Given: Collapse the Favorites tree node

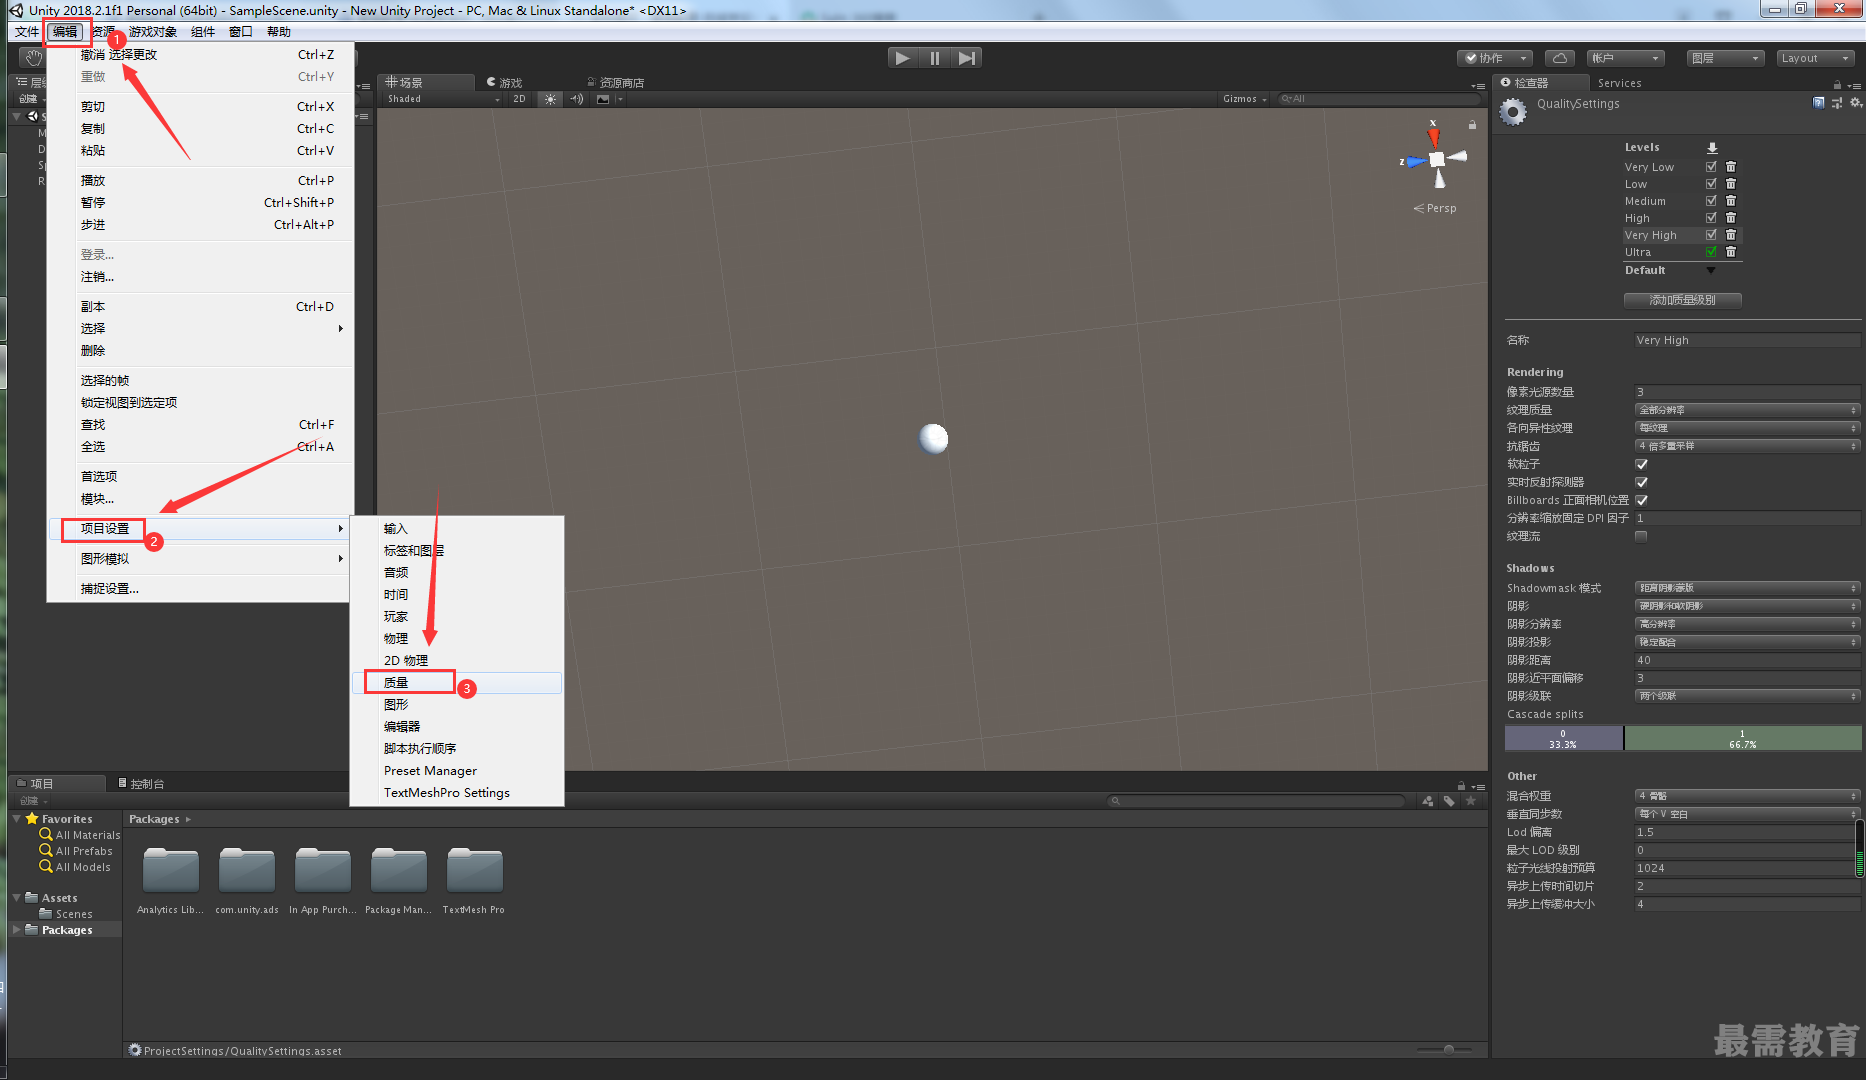Looking at the screenshot, I should click(x=17, y=818).
